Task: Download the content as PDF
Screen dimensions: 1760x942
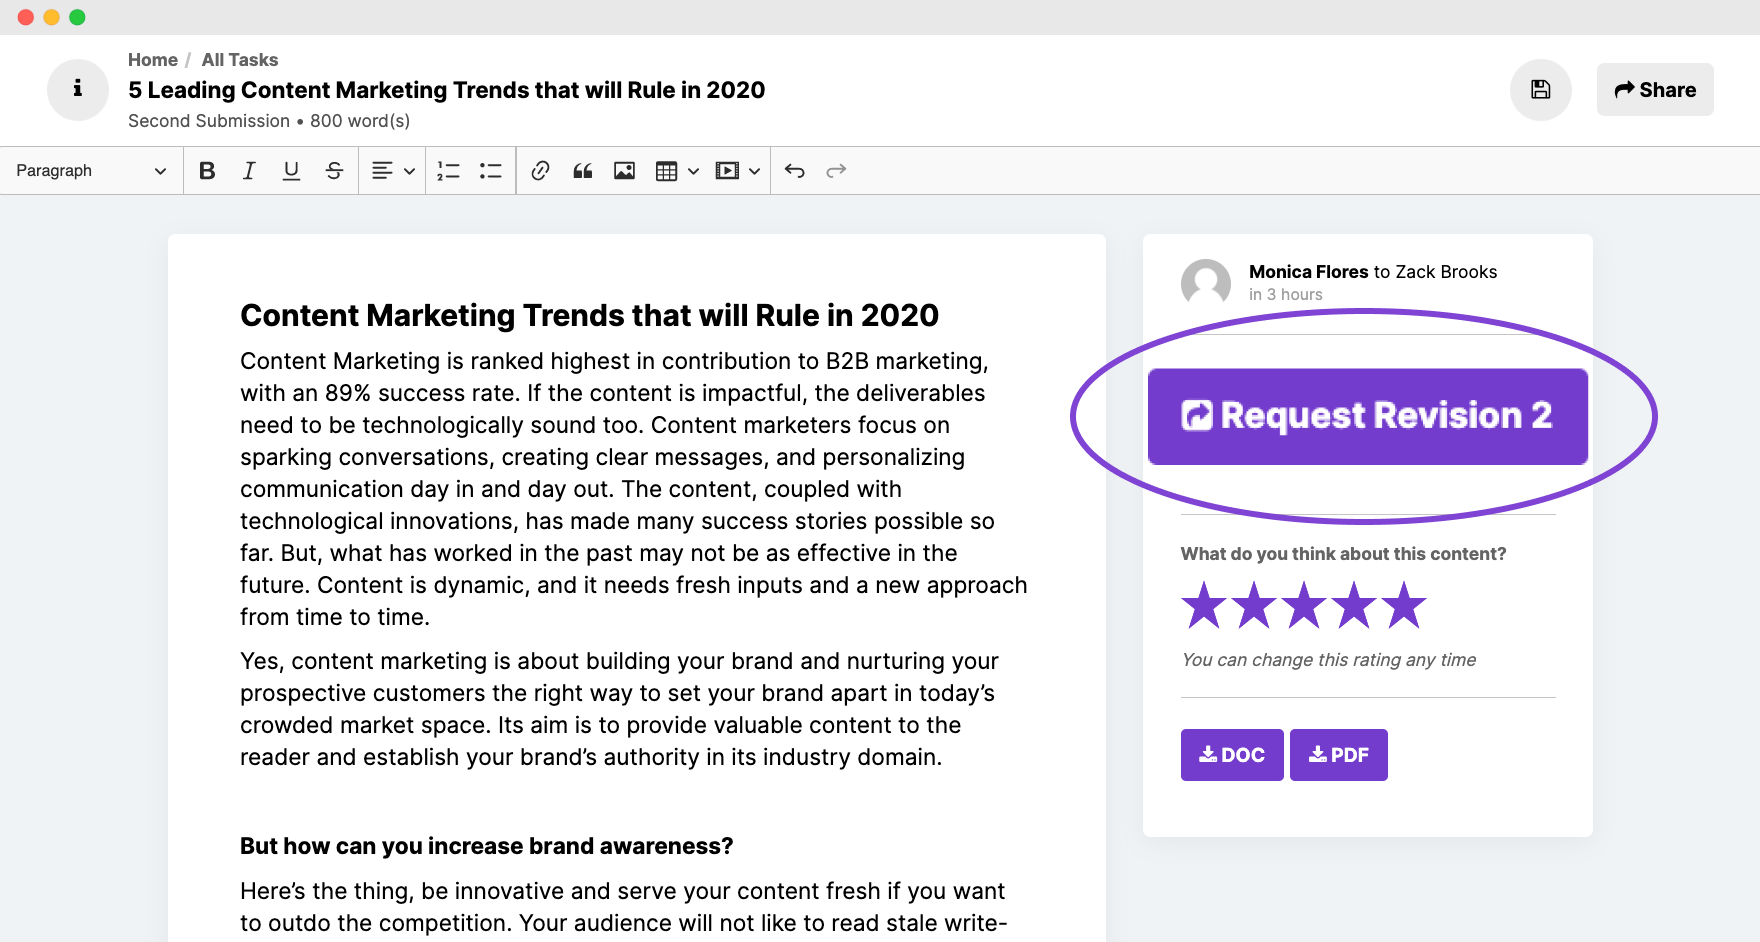Action: (1339, 755)
